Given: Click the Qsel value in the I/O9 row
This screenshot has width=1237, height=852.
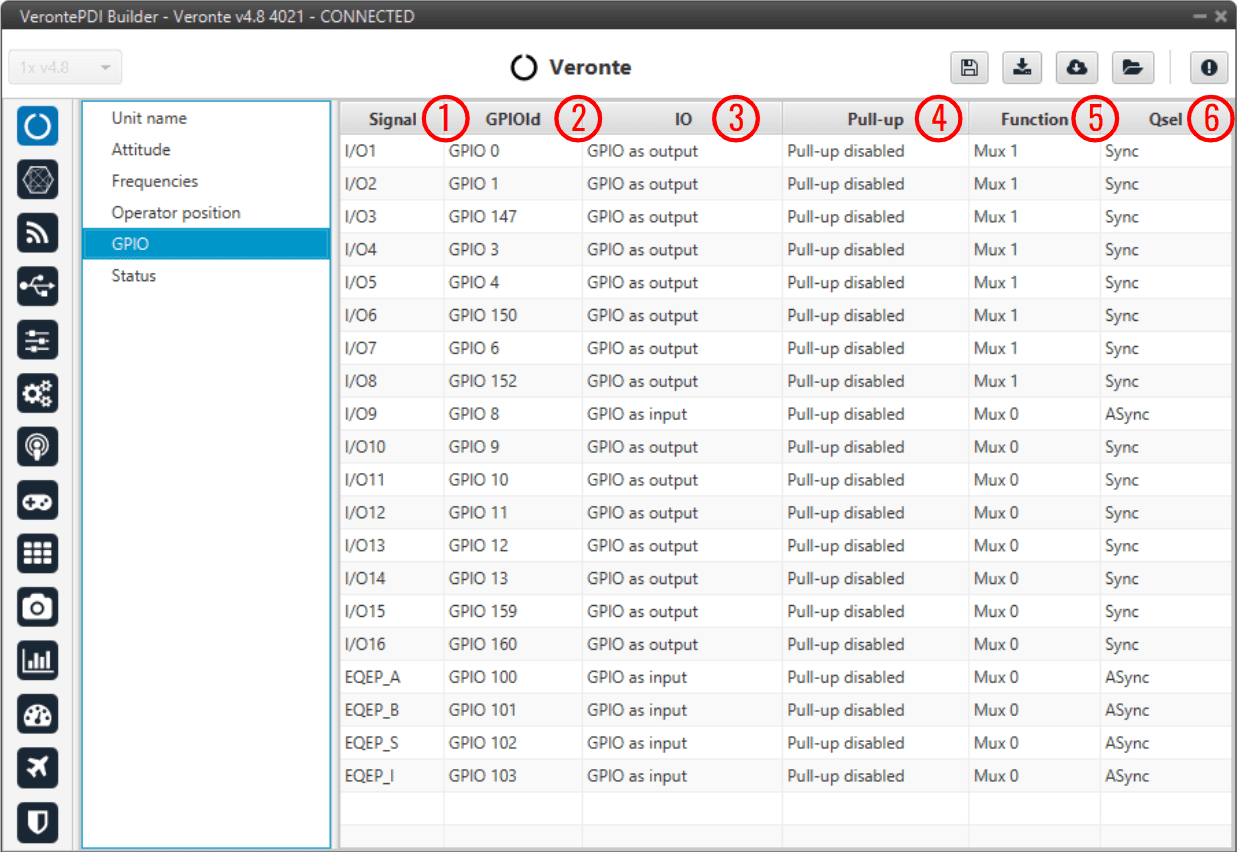Looking at the screenshot, I should tap(1166, 414).
